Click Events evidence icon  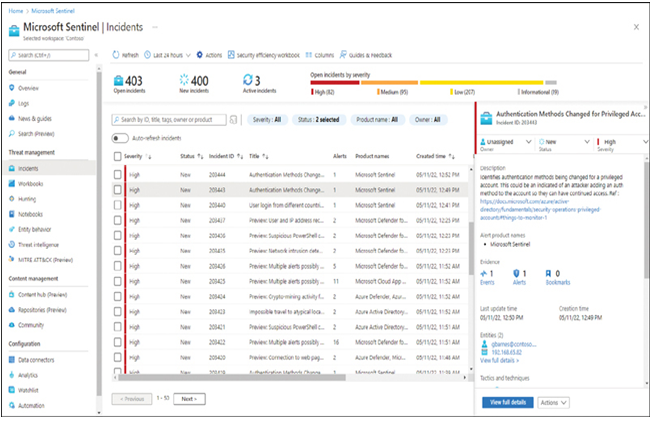point(484,274)
